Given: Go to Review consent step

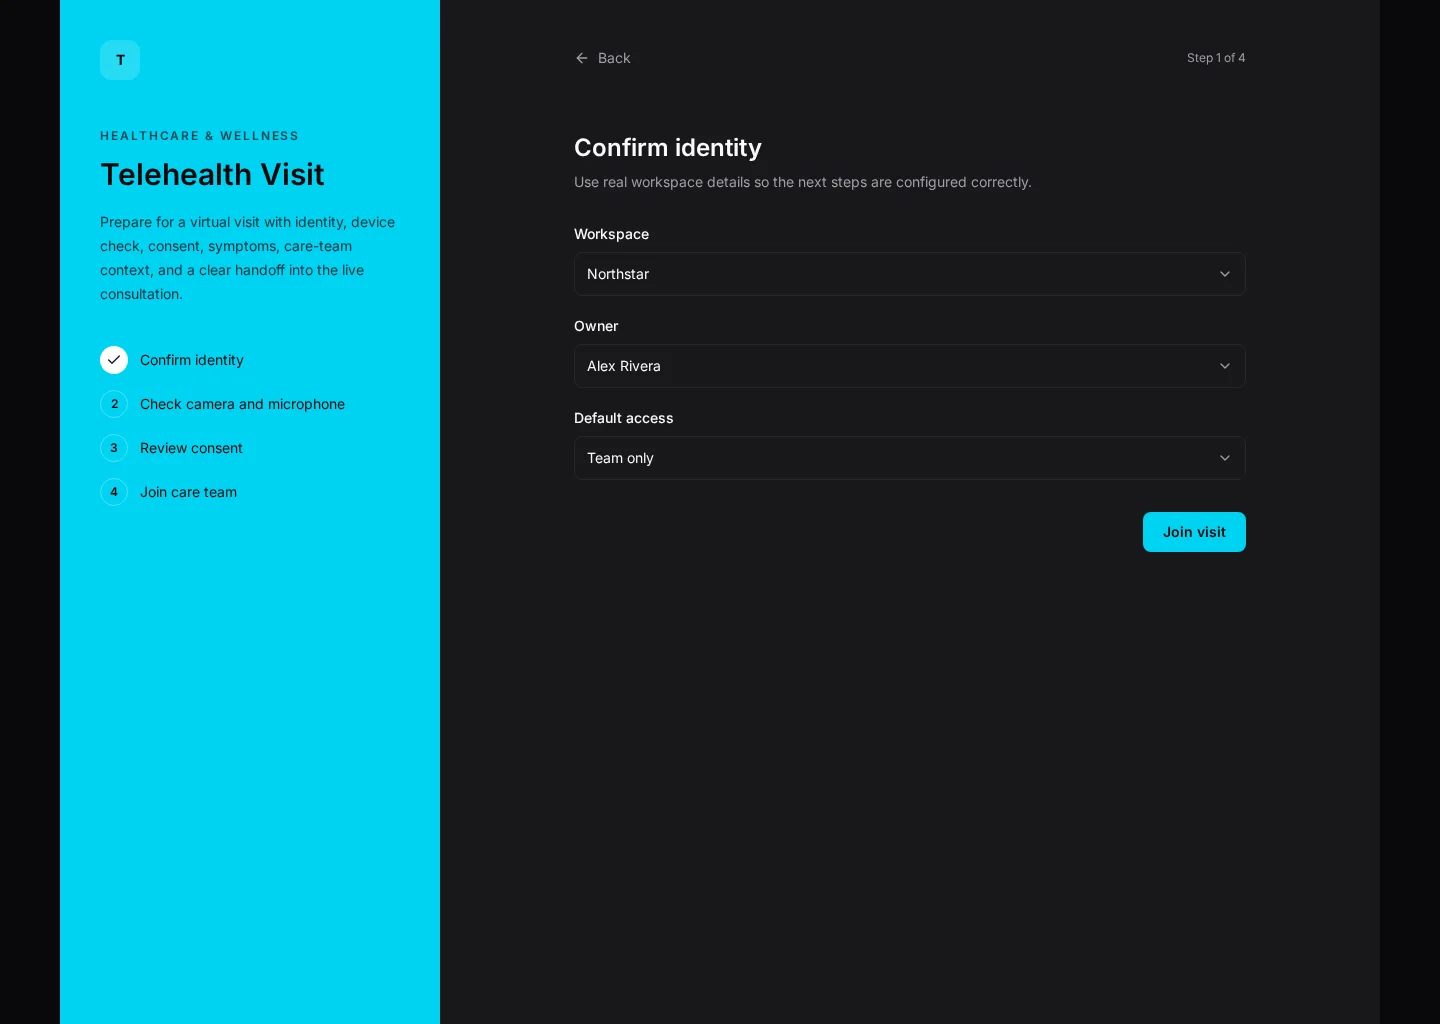Looking at the screenshot, I should coord(191,448).
